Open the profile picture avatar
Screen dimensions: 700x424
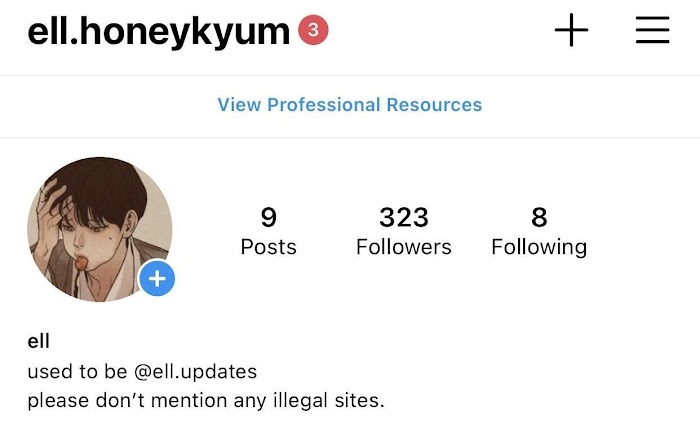[100, 229]
